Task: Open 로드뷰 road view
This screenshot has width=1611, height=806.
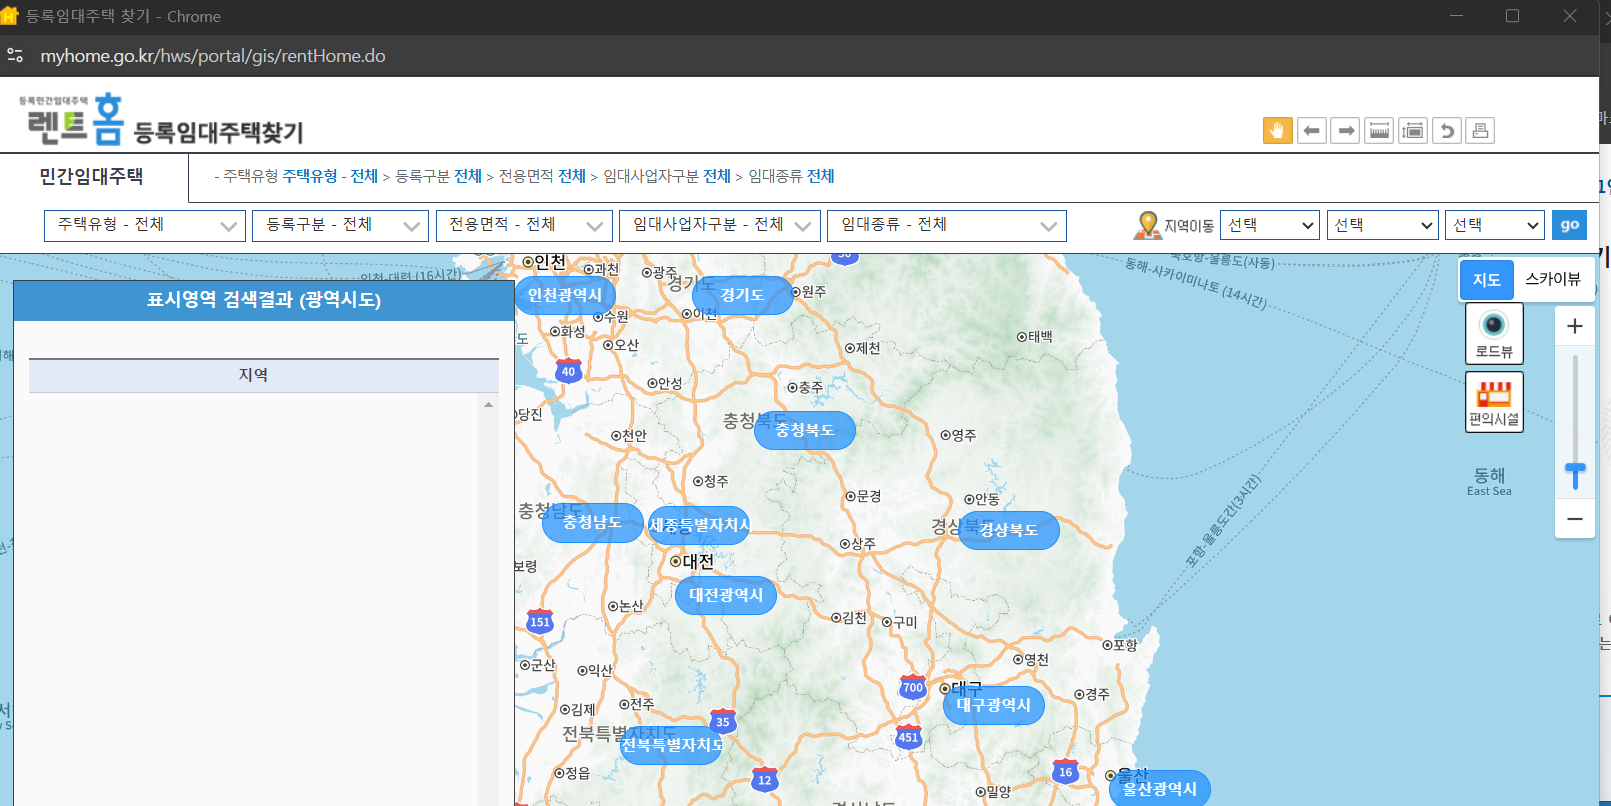Action: click(1494, 334)
